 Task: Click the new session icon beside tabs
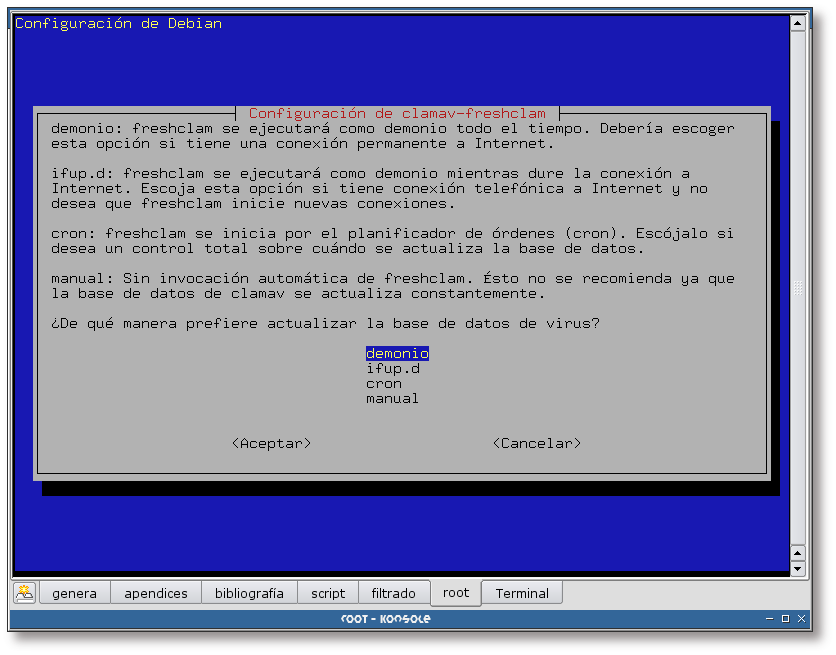pos(24,593)
